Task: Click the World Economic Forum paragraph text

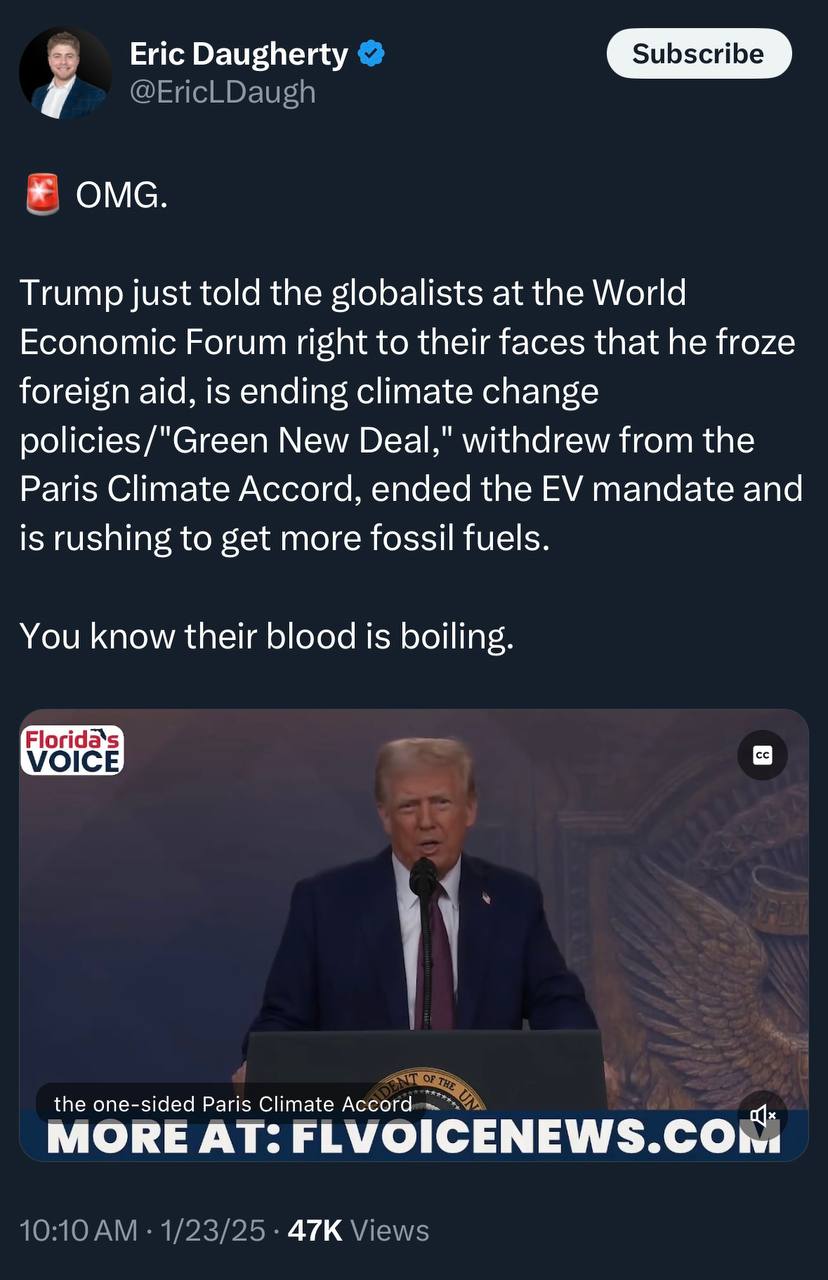Action: pyautogui.click(x=411, y=416)
